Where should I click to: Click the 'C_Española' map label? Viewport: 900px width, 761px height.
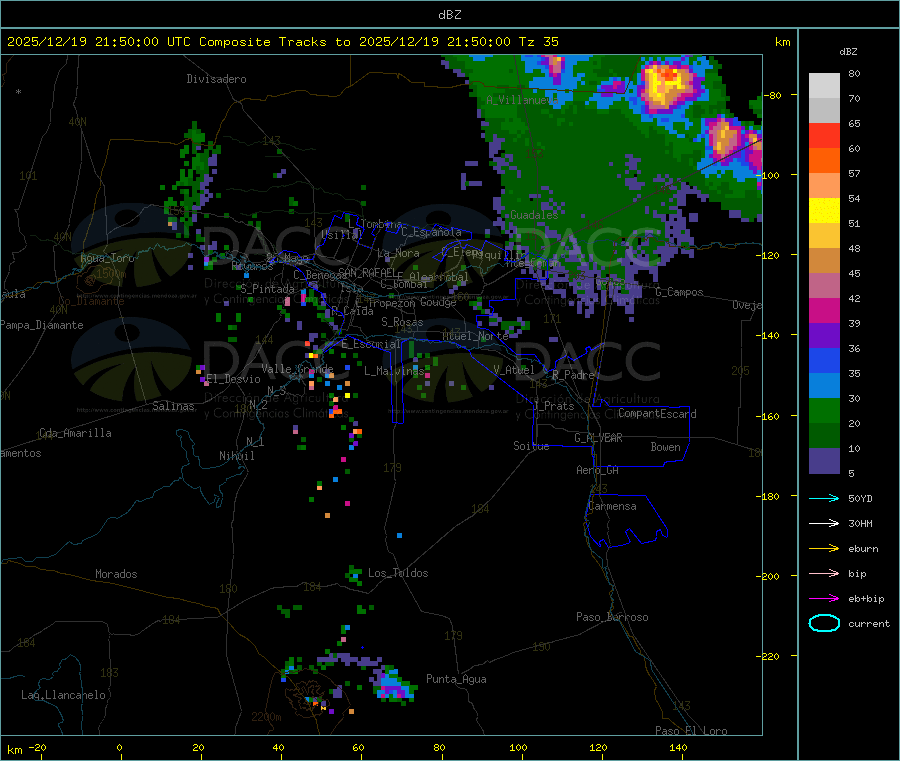point(431,232)
